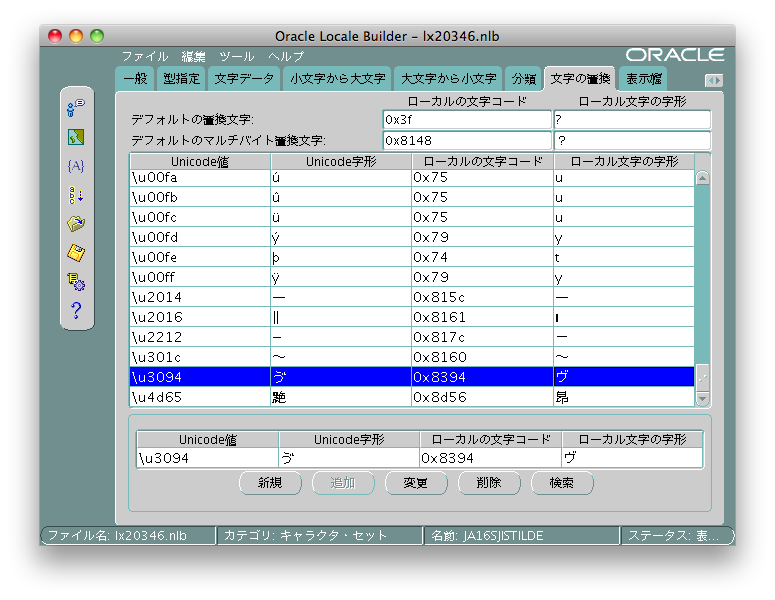Click the Unicode値 column header in upper table
Viewport: 775px width, 600px height.
[x=200, y=162]
